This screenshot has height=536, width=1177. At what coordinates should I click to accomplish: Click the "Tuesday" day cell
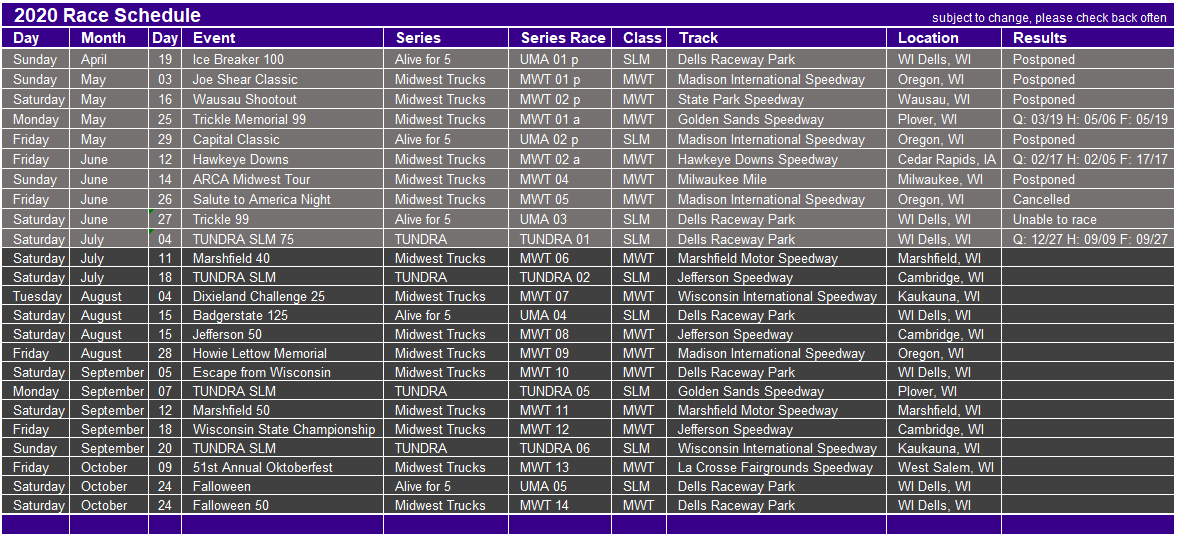coord(37,297)
